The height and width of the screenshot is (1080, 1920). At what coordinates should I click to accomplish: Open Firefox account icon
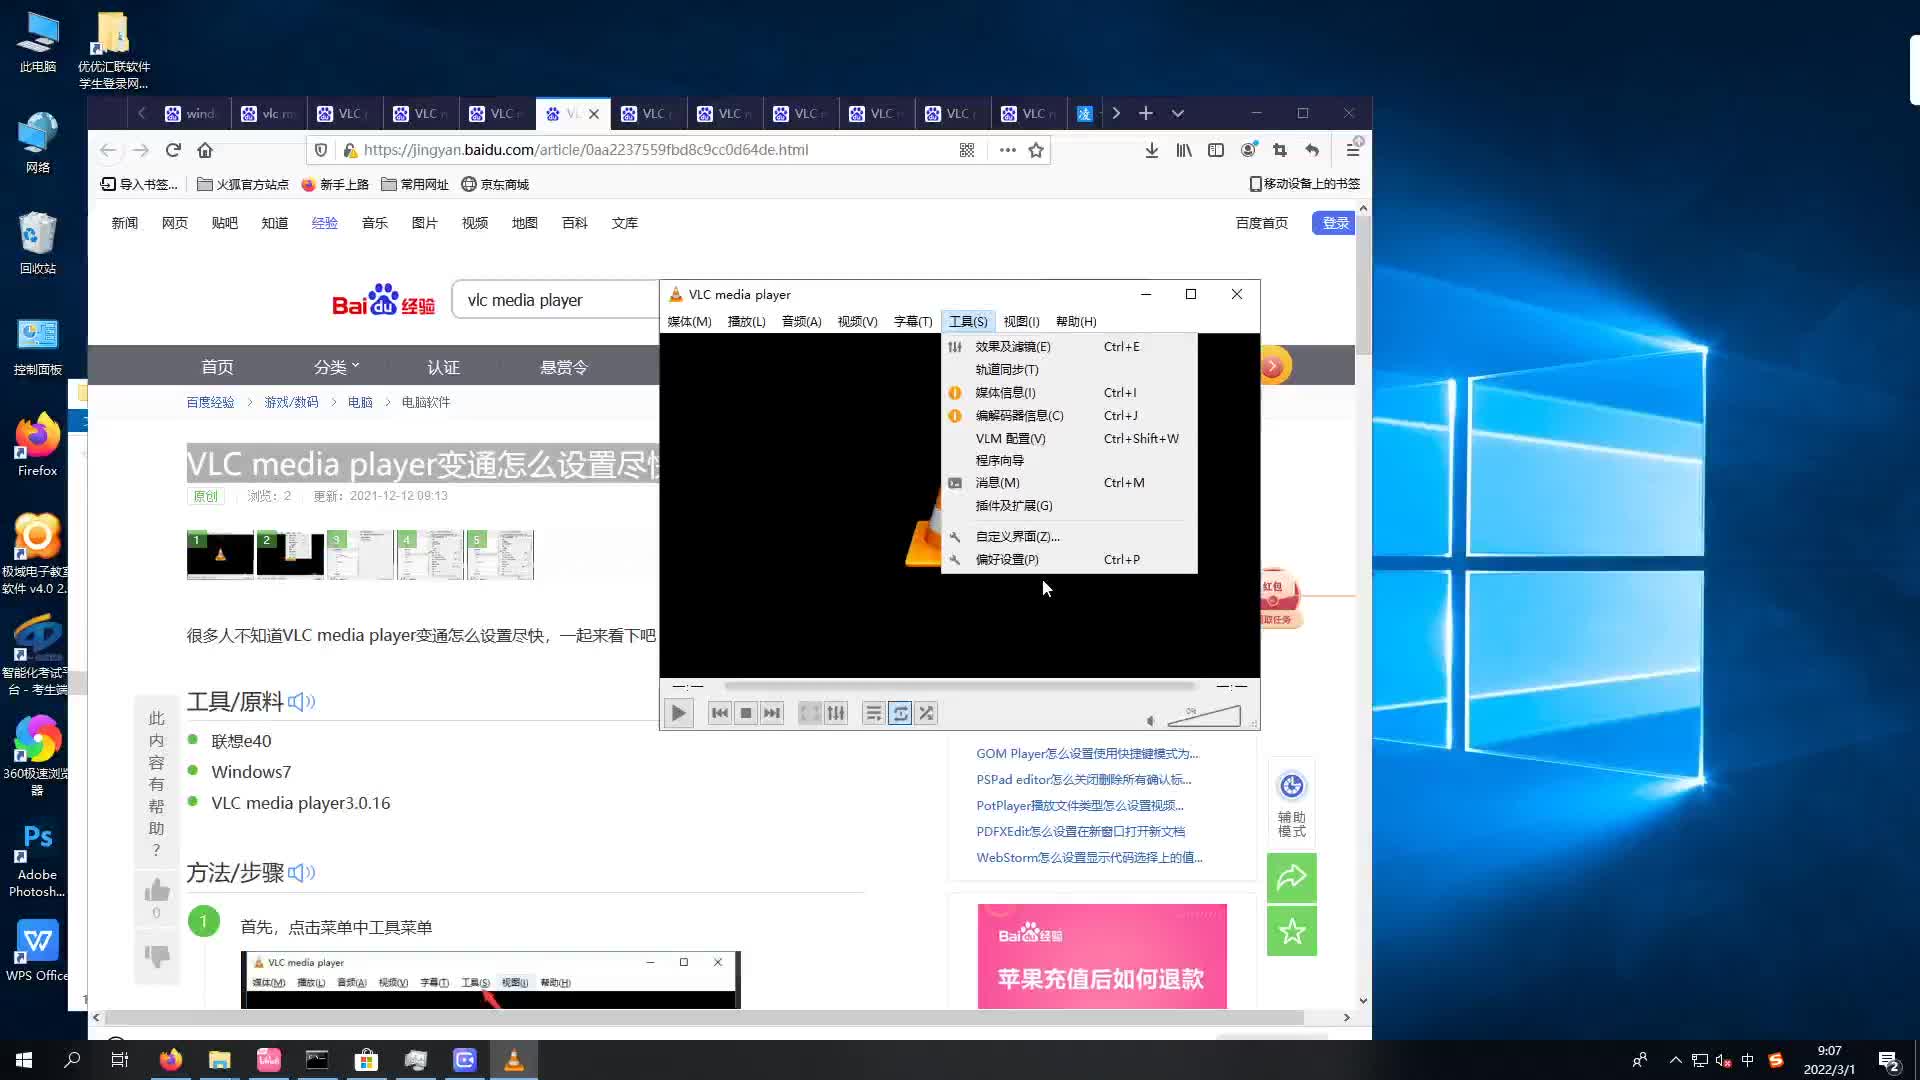pos(1248,150)
